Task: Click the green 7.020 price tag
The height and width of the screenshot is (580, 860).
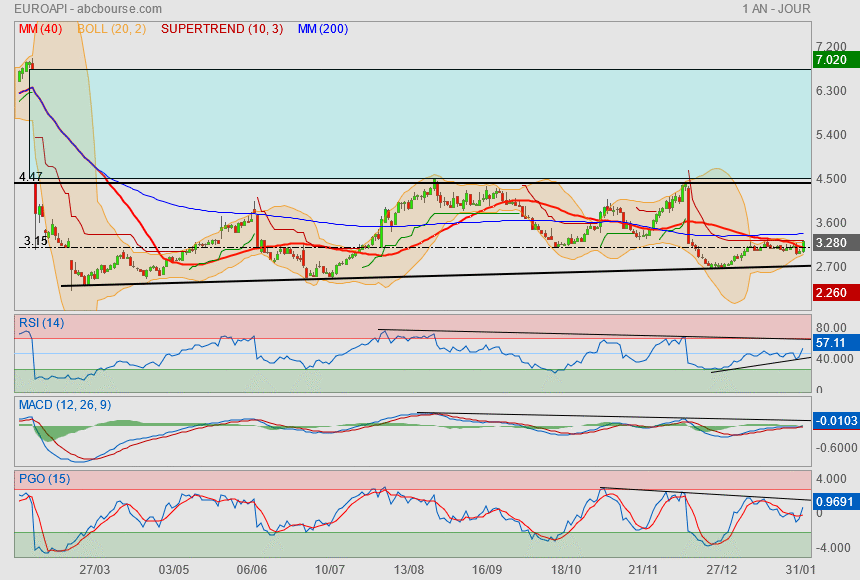Action: tap(836, 59)
